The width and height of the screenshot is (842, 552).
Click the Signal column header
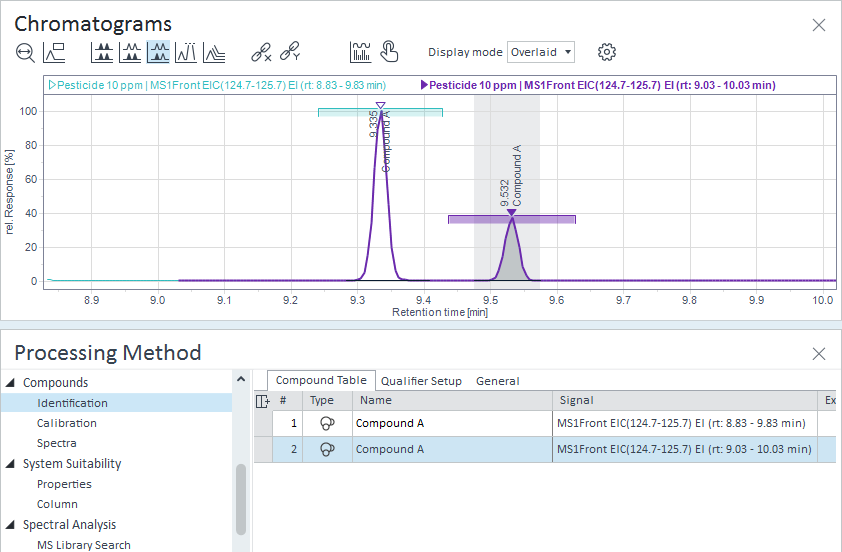[685, 400]
